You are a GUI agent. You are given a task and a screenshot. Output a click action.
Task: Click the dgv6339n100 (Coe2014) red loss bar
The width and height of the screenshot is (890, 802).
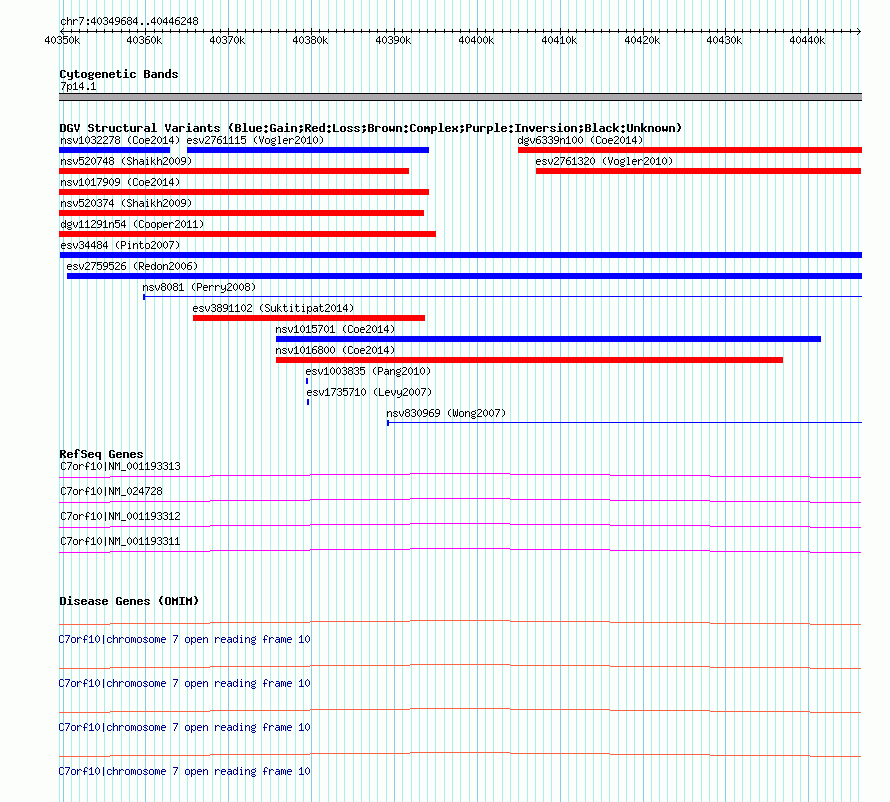pos(690,150)
